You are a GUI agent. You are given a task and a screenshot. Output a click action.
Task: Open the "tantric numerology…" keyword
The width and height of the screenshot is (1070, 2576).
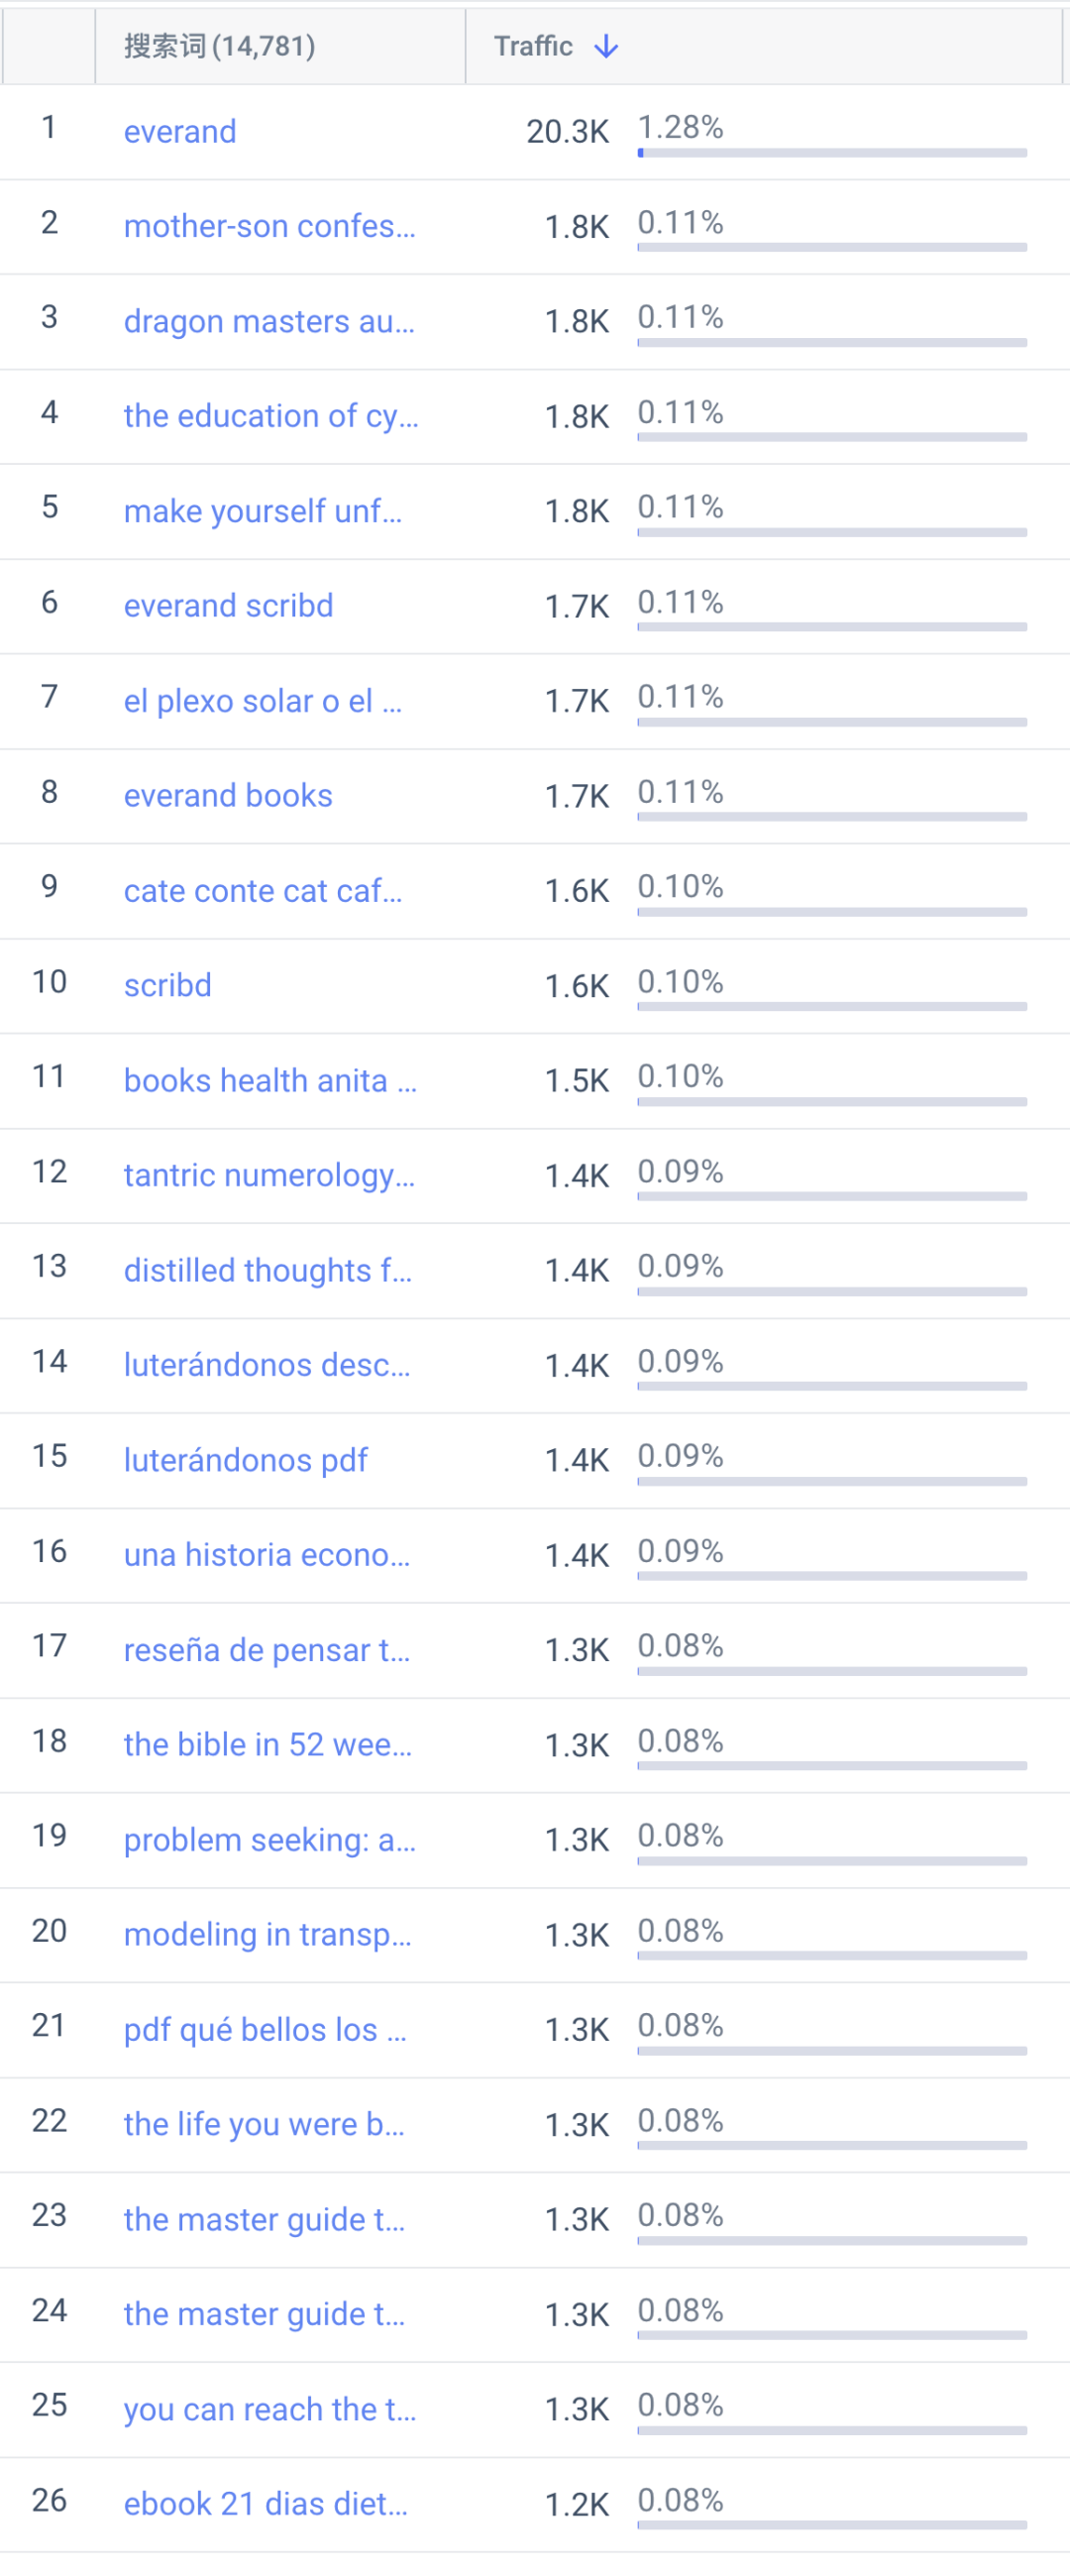(x=269, y=1175)
